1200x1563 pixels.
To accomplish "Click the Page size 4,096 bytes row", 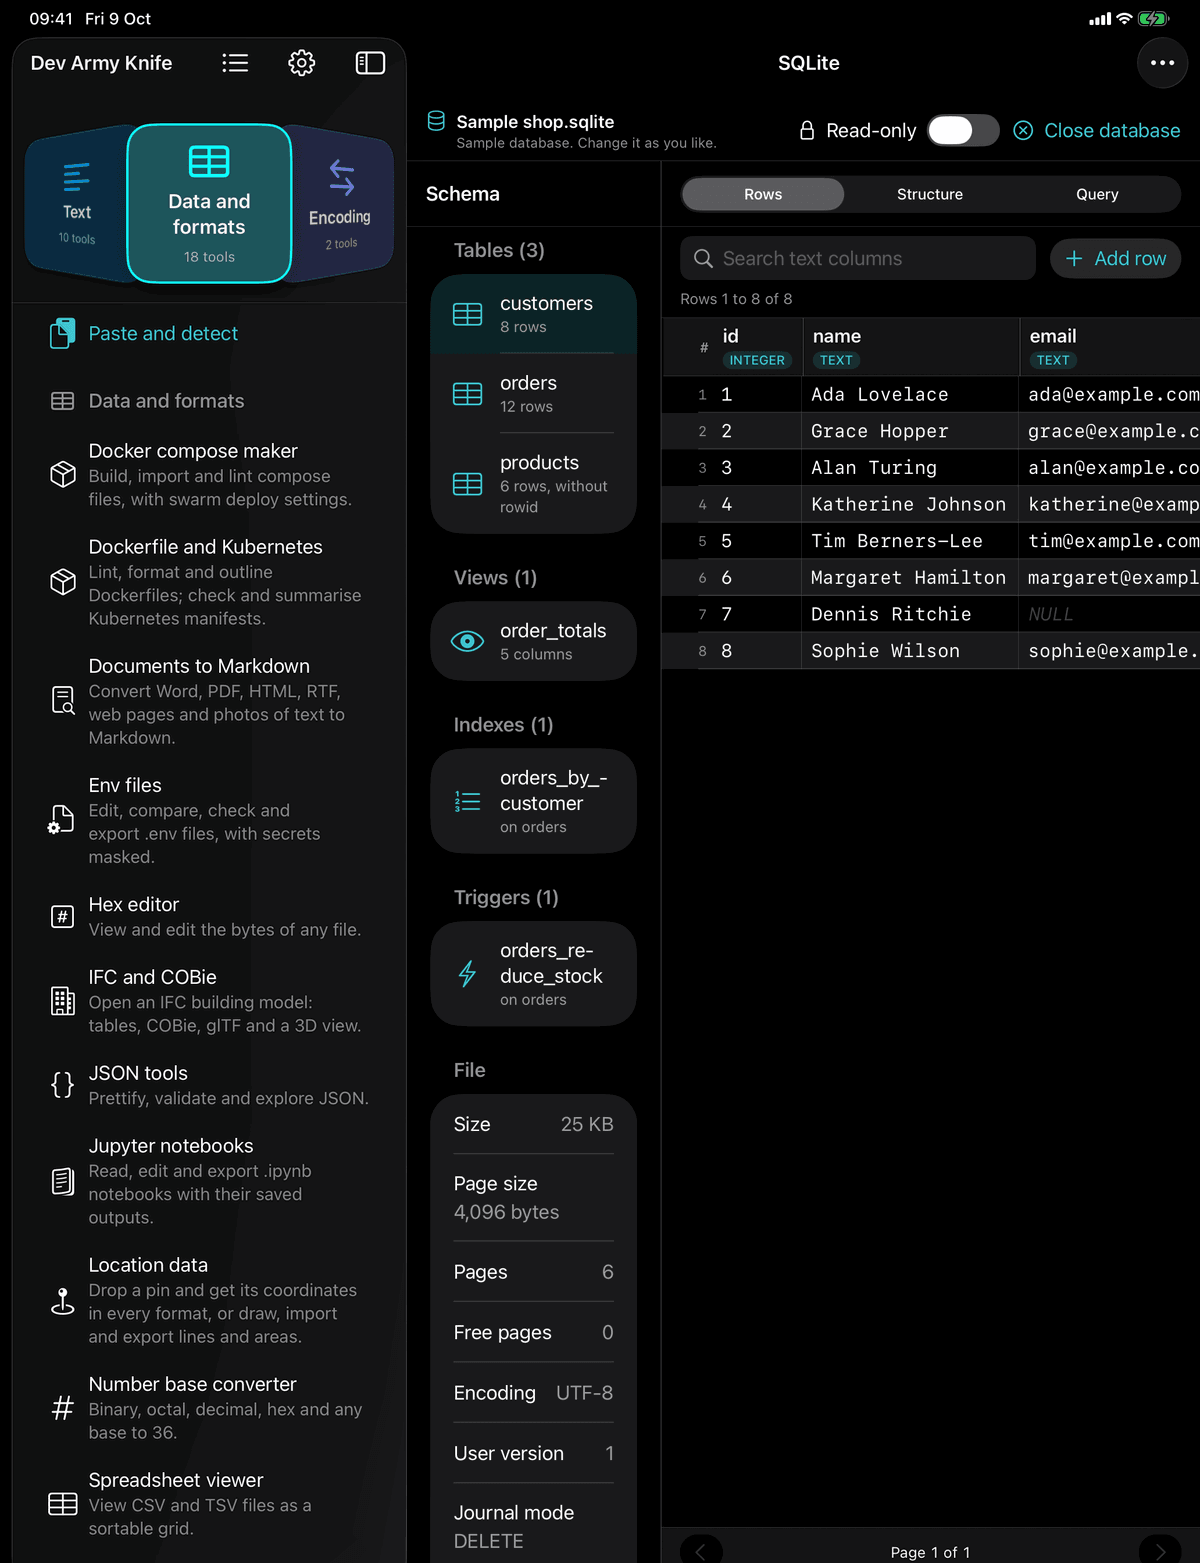I will [x=533, y=1198].
